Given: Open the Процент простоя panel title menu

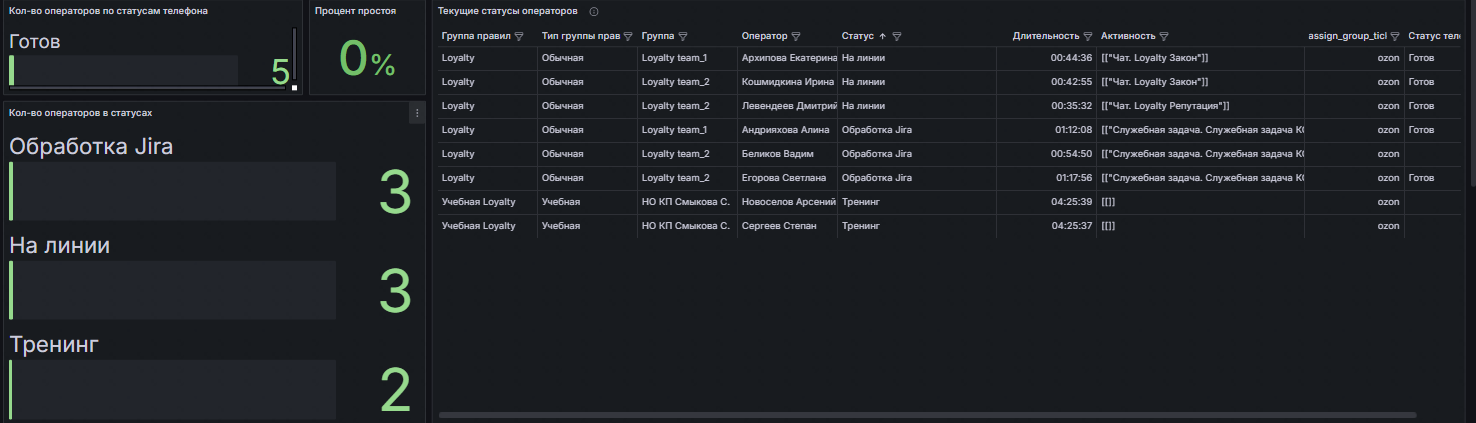Looking at the screenshot, I should click(x=355, y=11).
